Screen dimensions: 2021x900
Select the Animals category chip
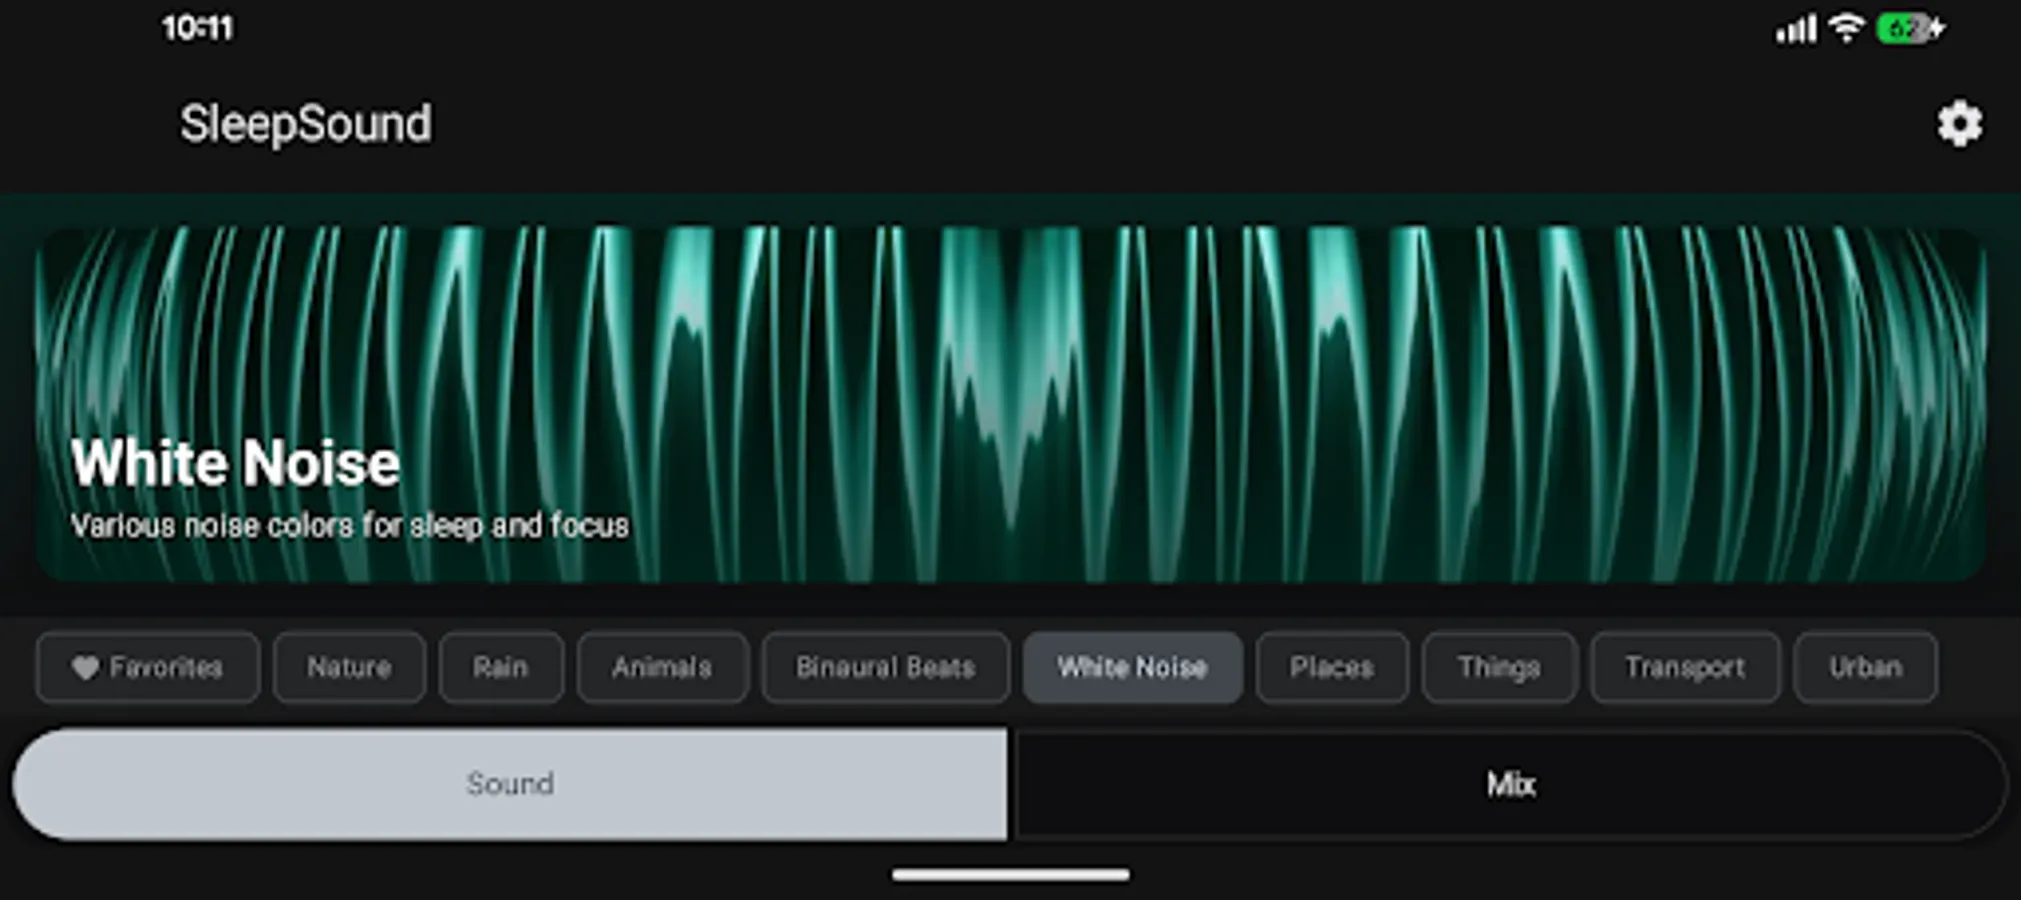(661, 667)
